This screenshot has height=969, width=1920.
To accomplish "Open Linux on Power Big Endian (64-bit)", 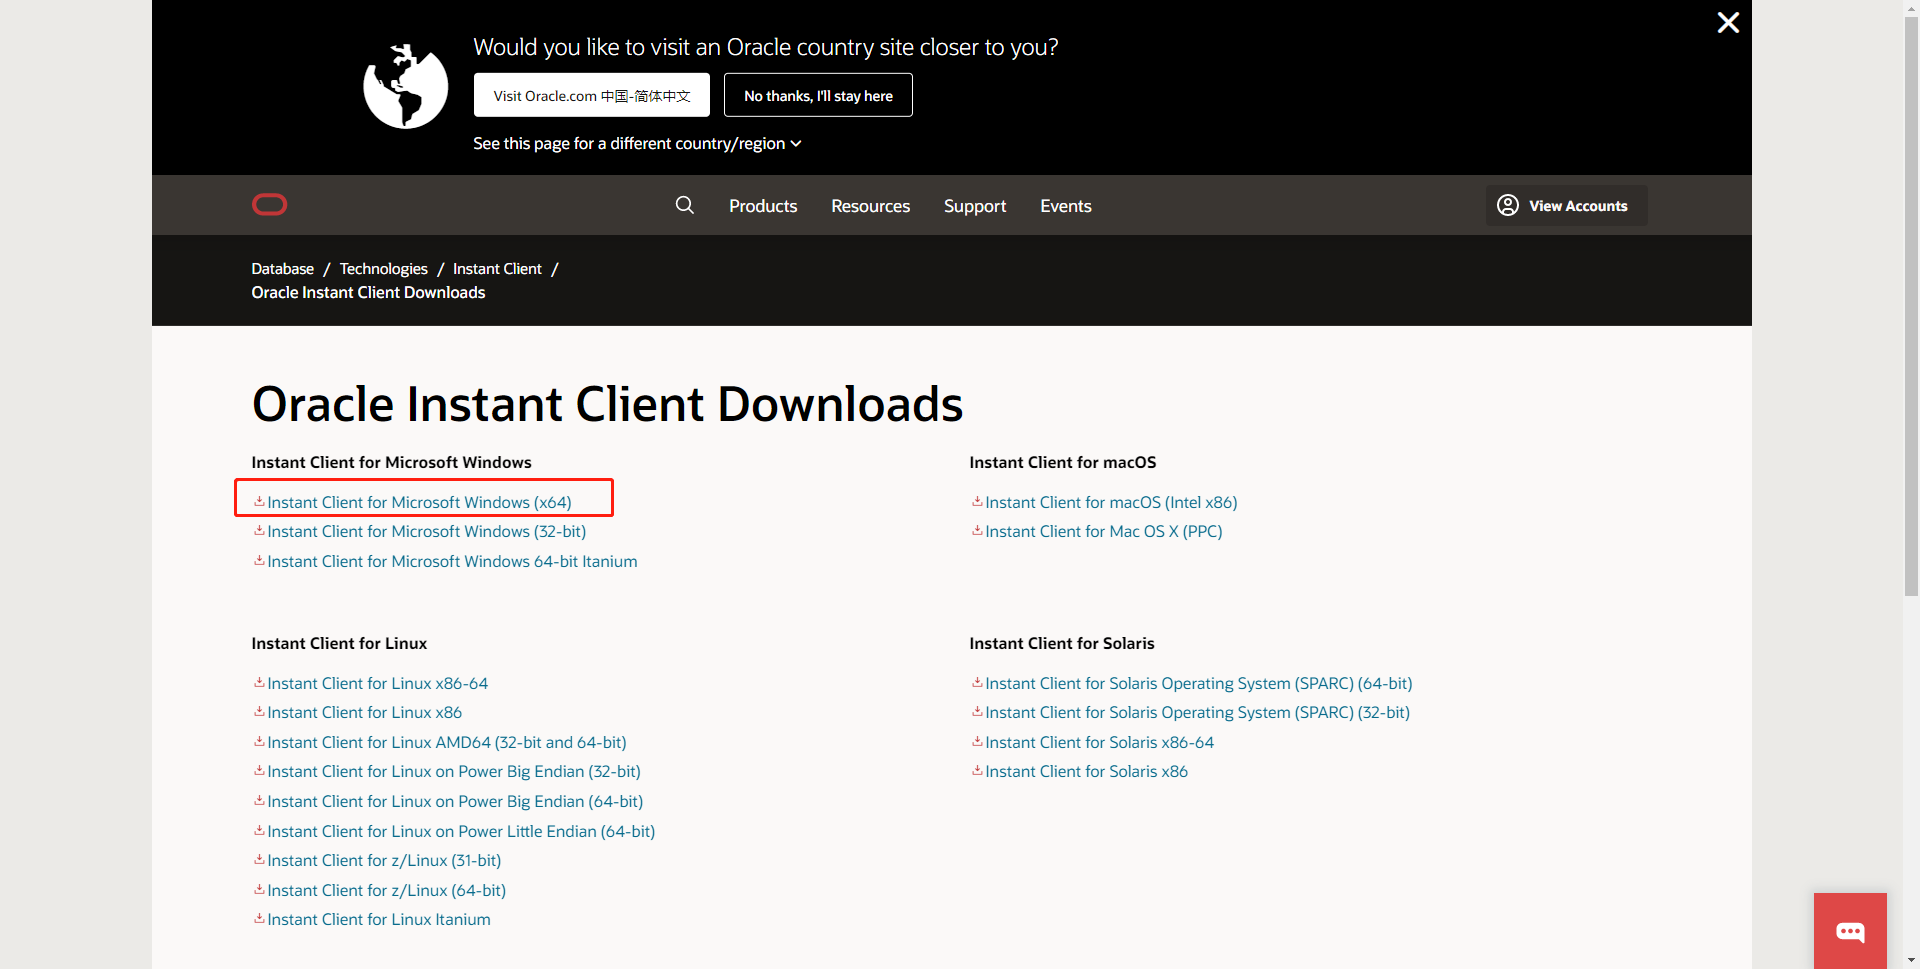I will (455, 801).
